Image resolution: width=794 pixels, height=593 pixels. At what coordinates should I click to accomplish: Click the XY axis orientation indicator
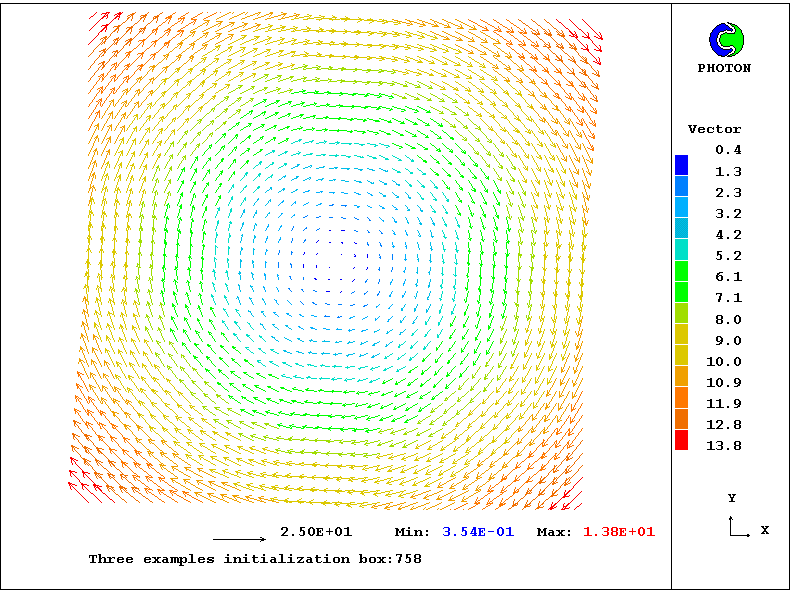738,527
